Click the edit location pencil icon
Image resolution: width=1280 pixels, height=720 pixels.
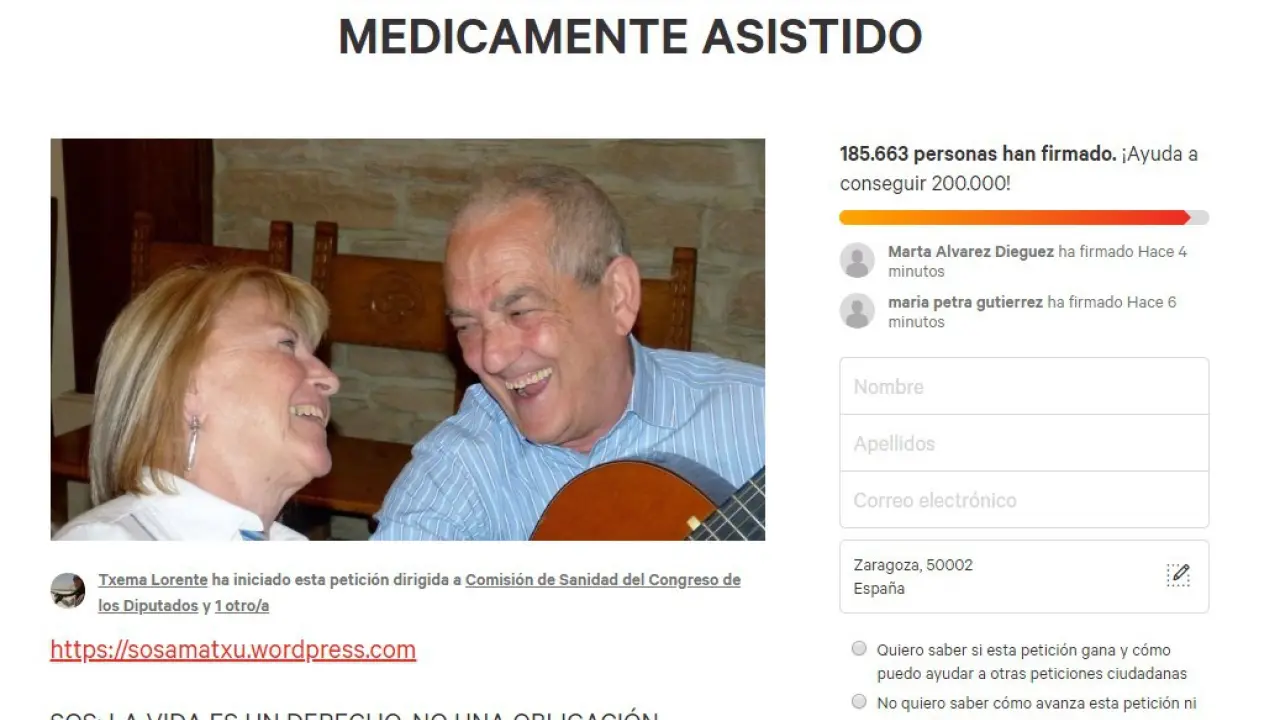[1179, 575]
